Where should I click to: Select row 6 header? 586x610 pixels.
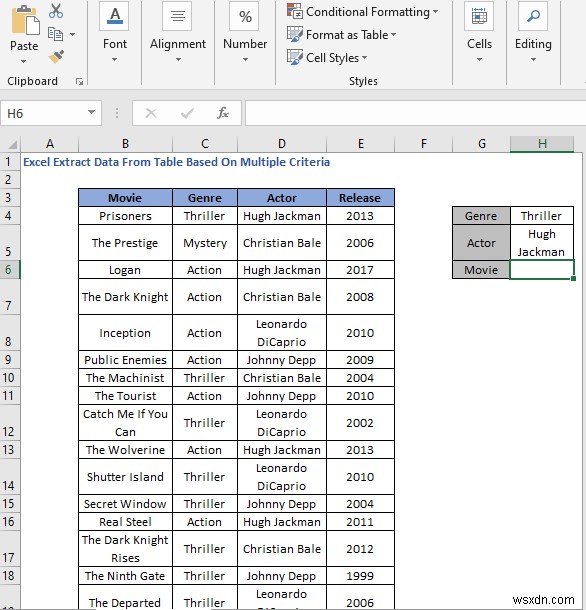click(9, 270)
